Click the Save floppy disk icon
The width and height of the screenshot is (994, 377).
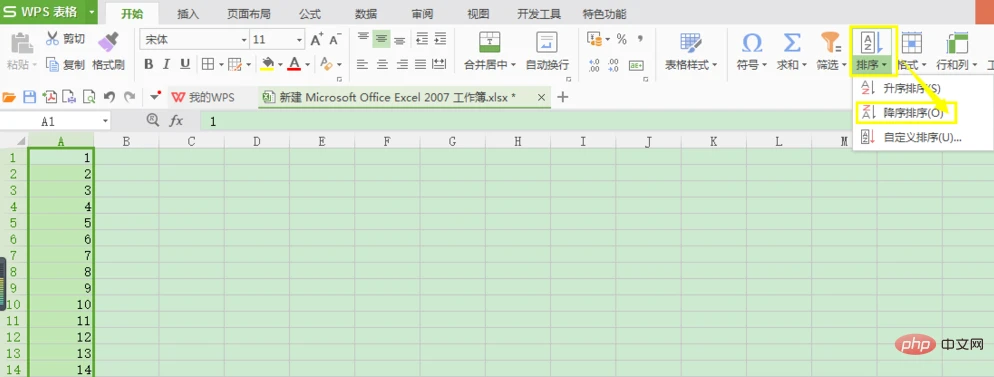pos(29,97)
